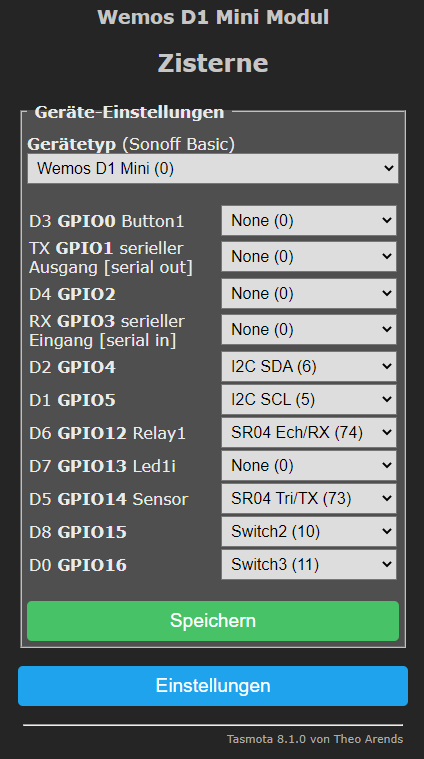Change D8 GPIO15 Switch2 selection

click(309, 531)
